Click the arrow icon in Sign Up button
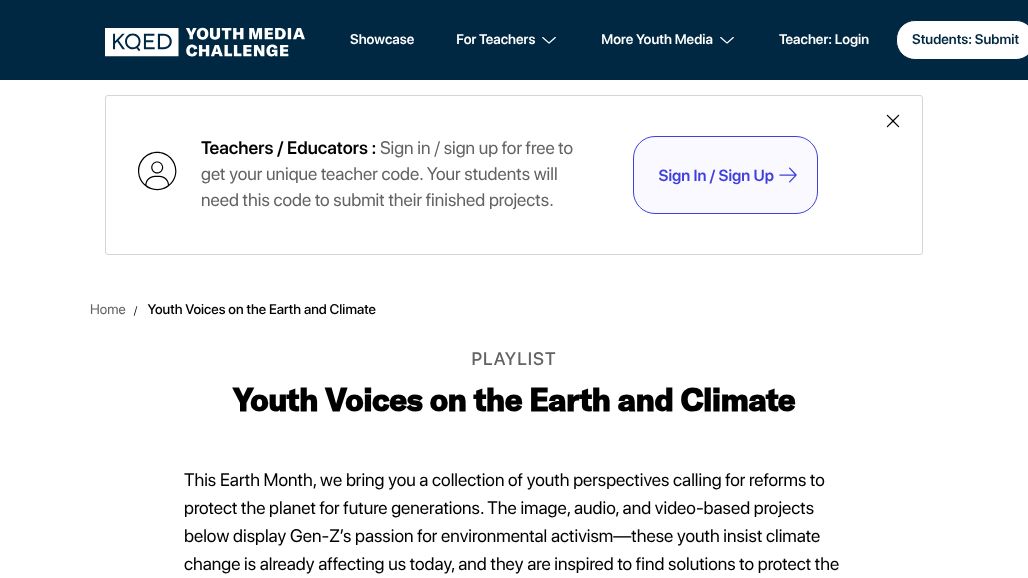1028x578 pixels. tap(788, 175)
